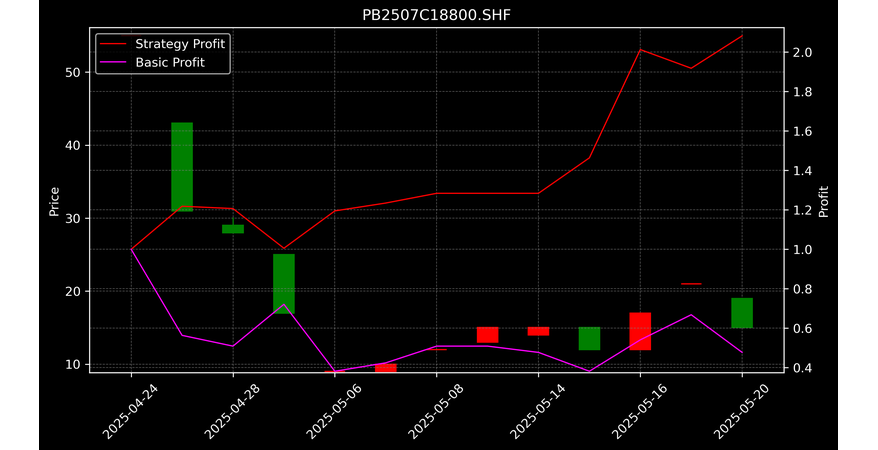Screen dimensions: 878x450
Task: Click the profit tick value 1.4
Action: (x=800, y=171)
